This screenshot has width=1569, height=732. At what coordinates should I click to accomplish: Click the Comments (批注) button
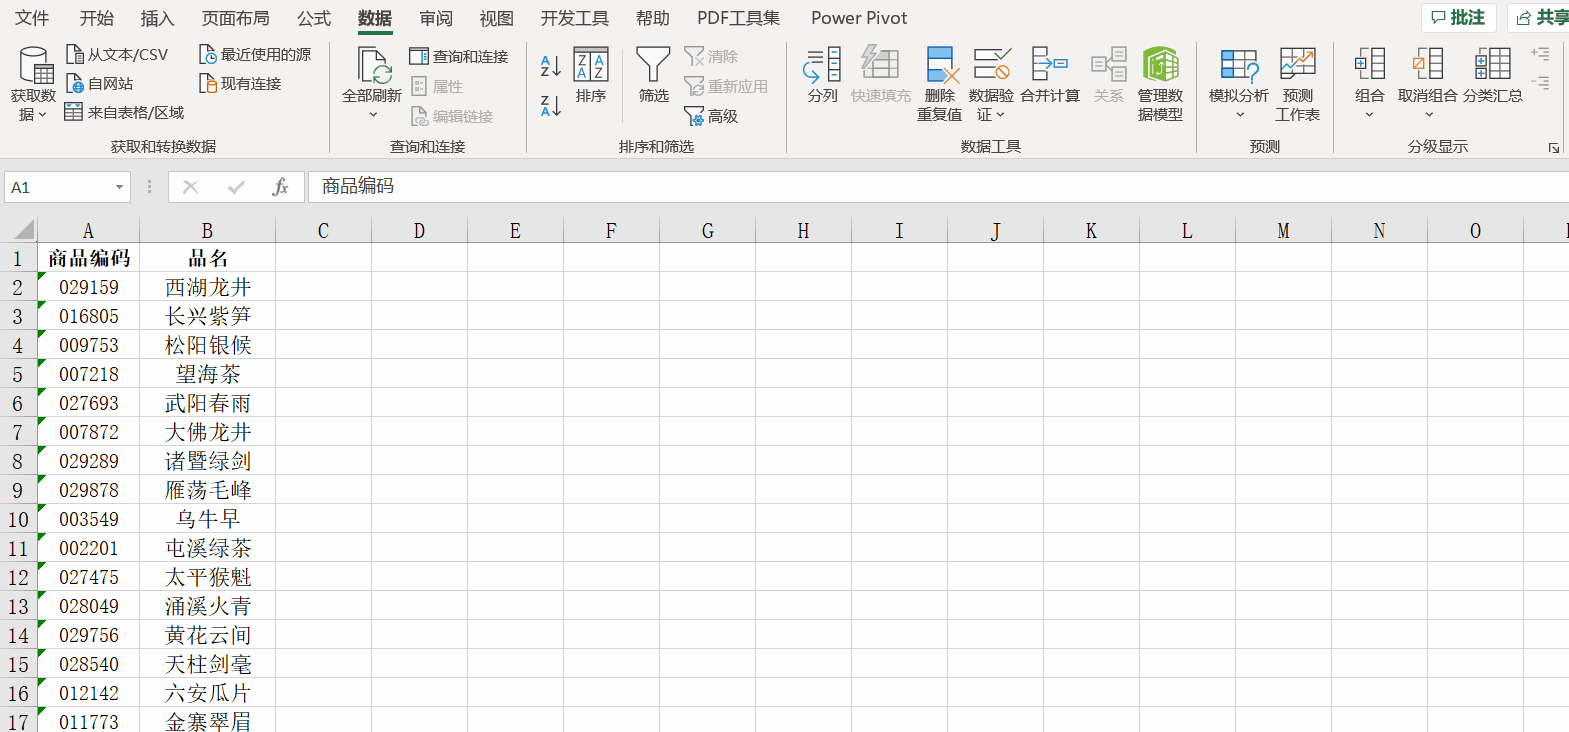point(1458,17)
